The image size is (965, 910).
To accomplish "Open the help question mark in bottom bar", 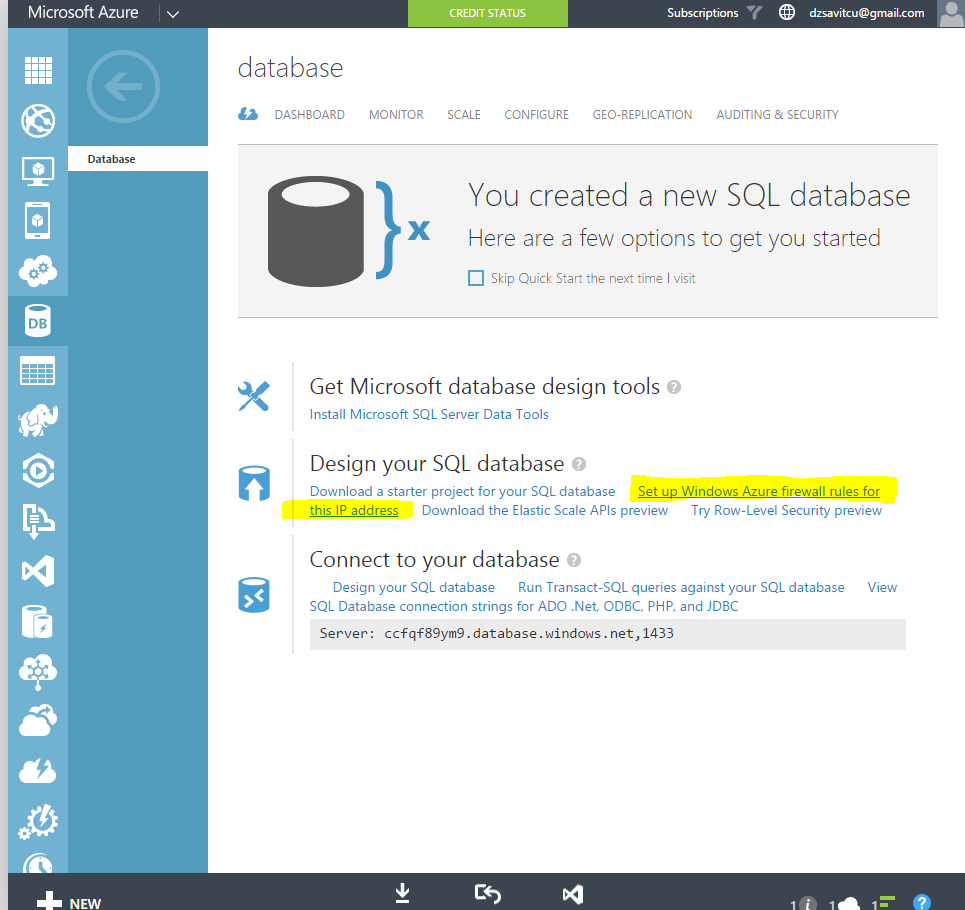I will tap(922, 903).
